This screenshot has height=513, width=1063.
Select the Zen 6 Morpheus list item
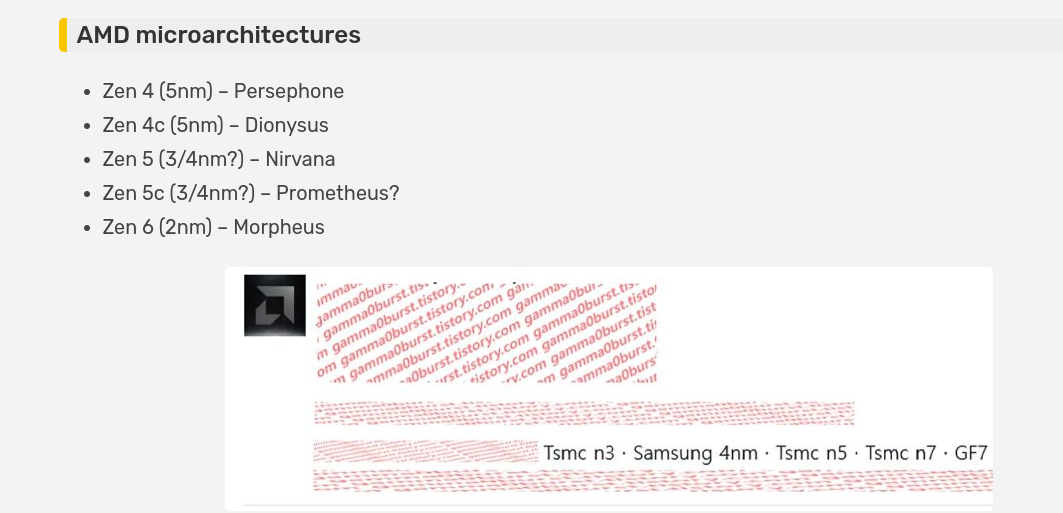214,227
